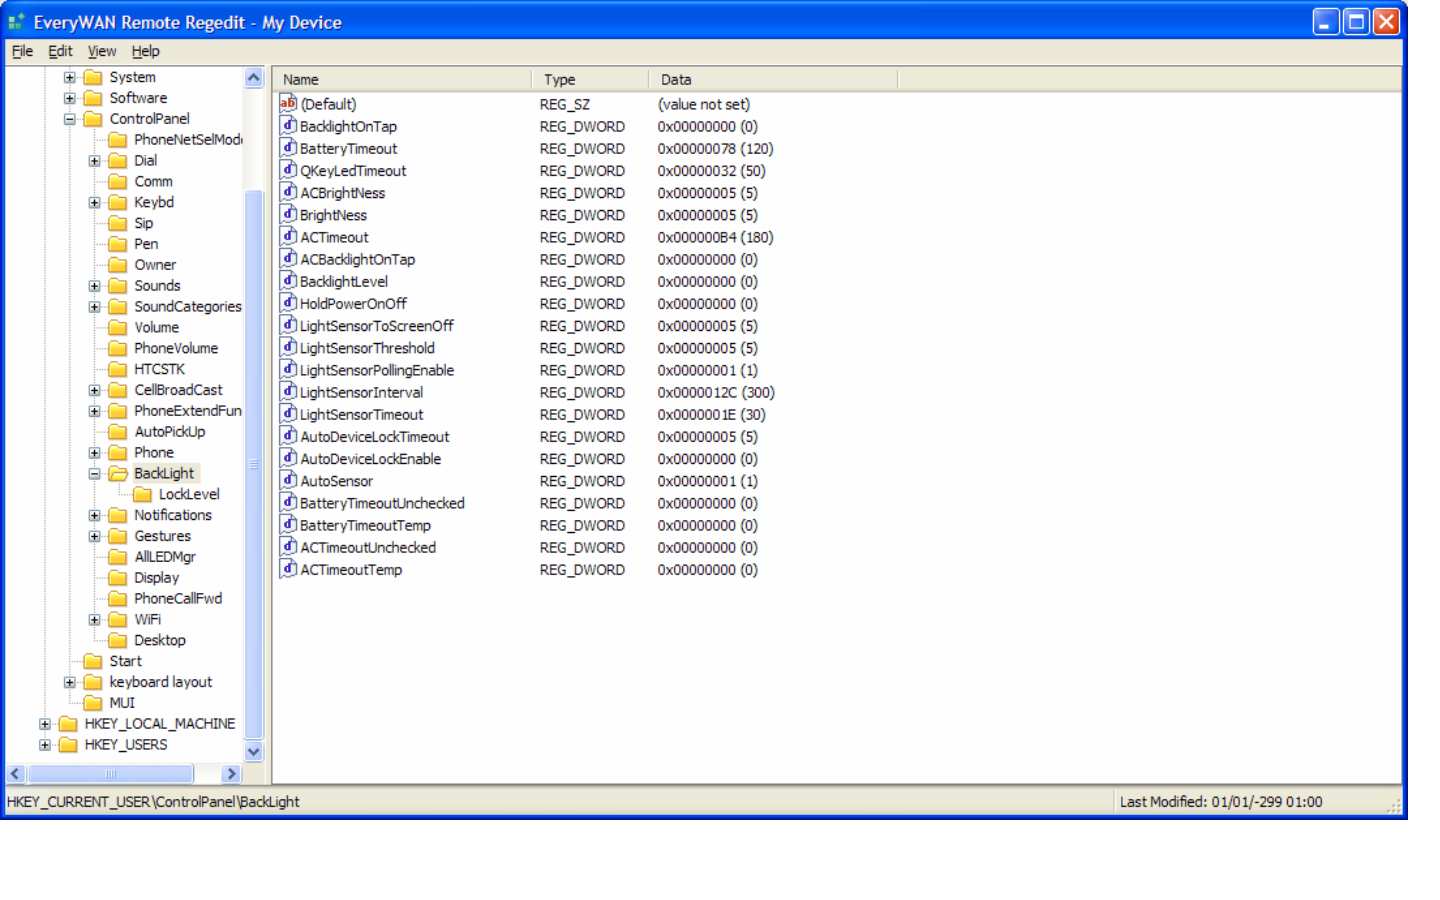Click the ACTimeout DWORD icon

click(288, 236)
